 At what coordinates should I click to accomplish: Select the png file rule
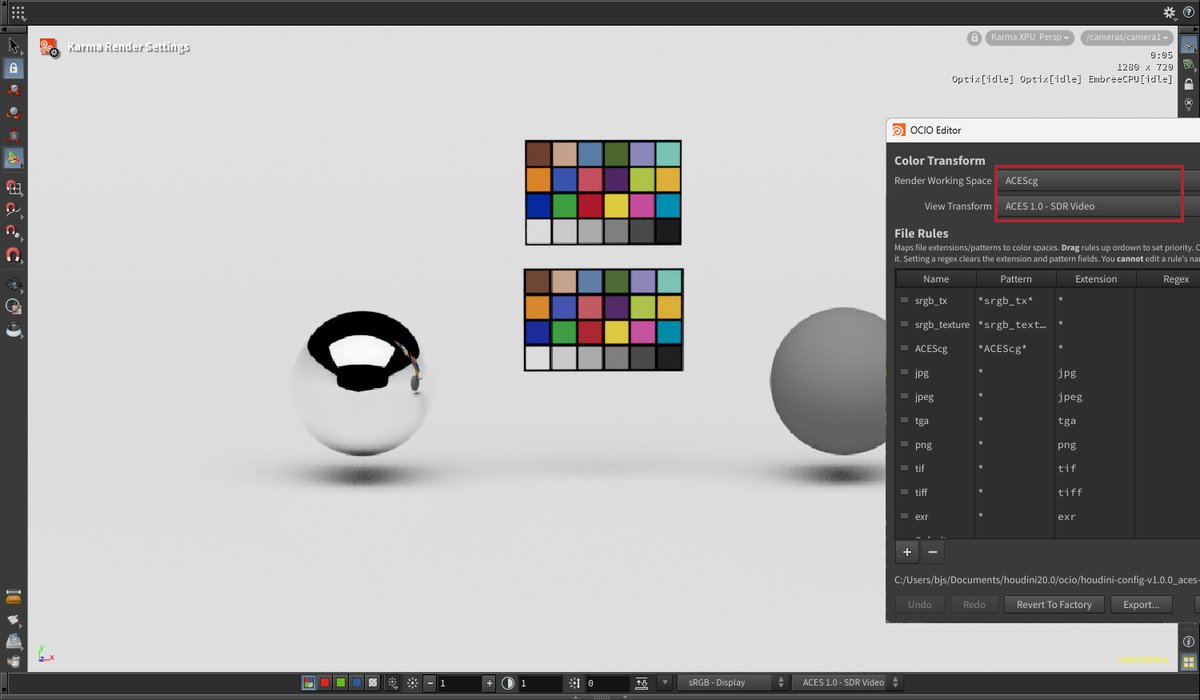pos(922,445)
